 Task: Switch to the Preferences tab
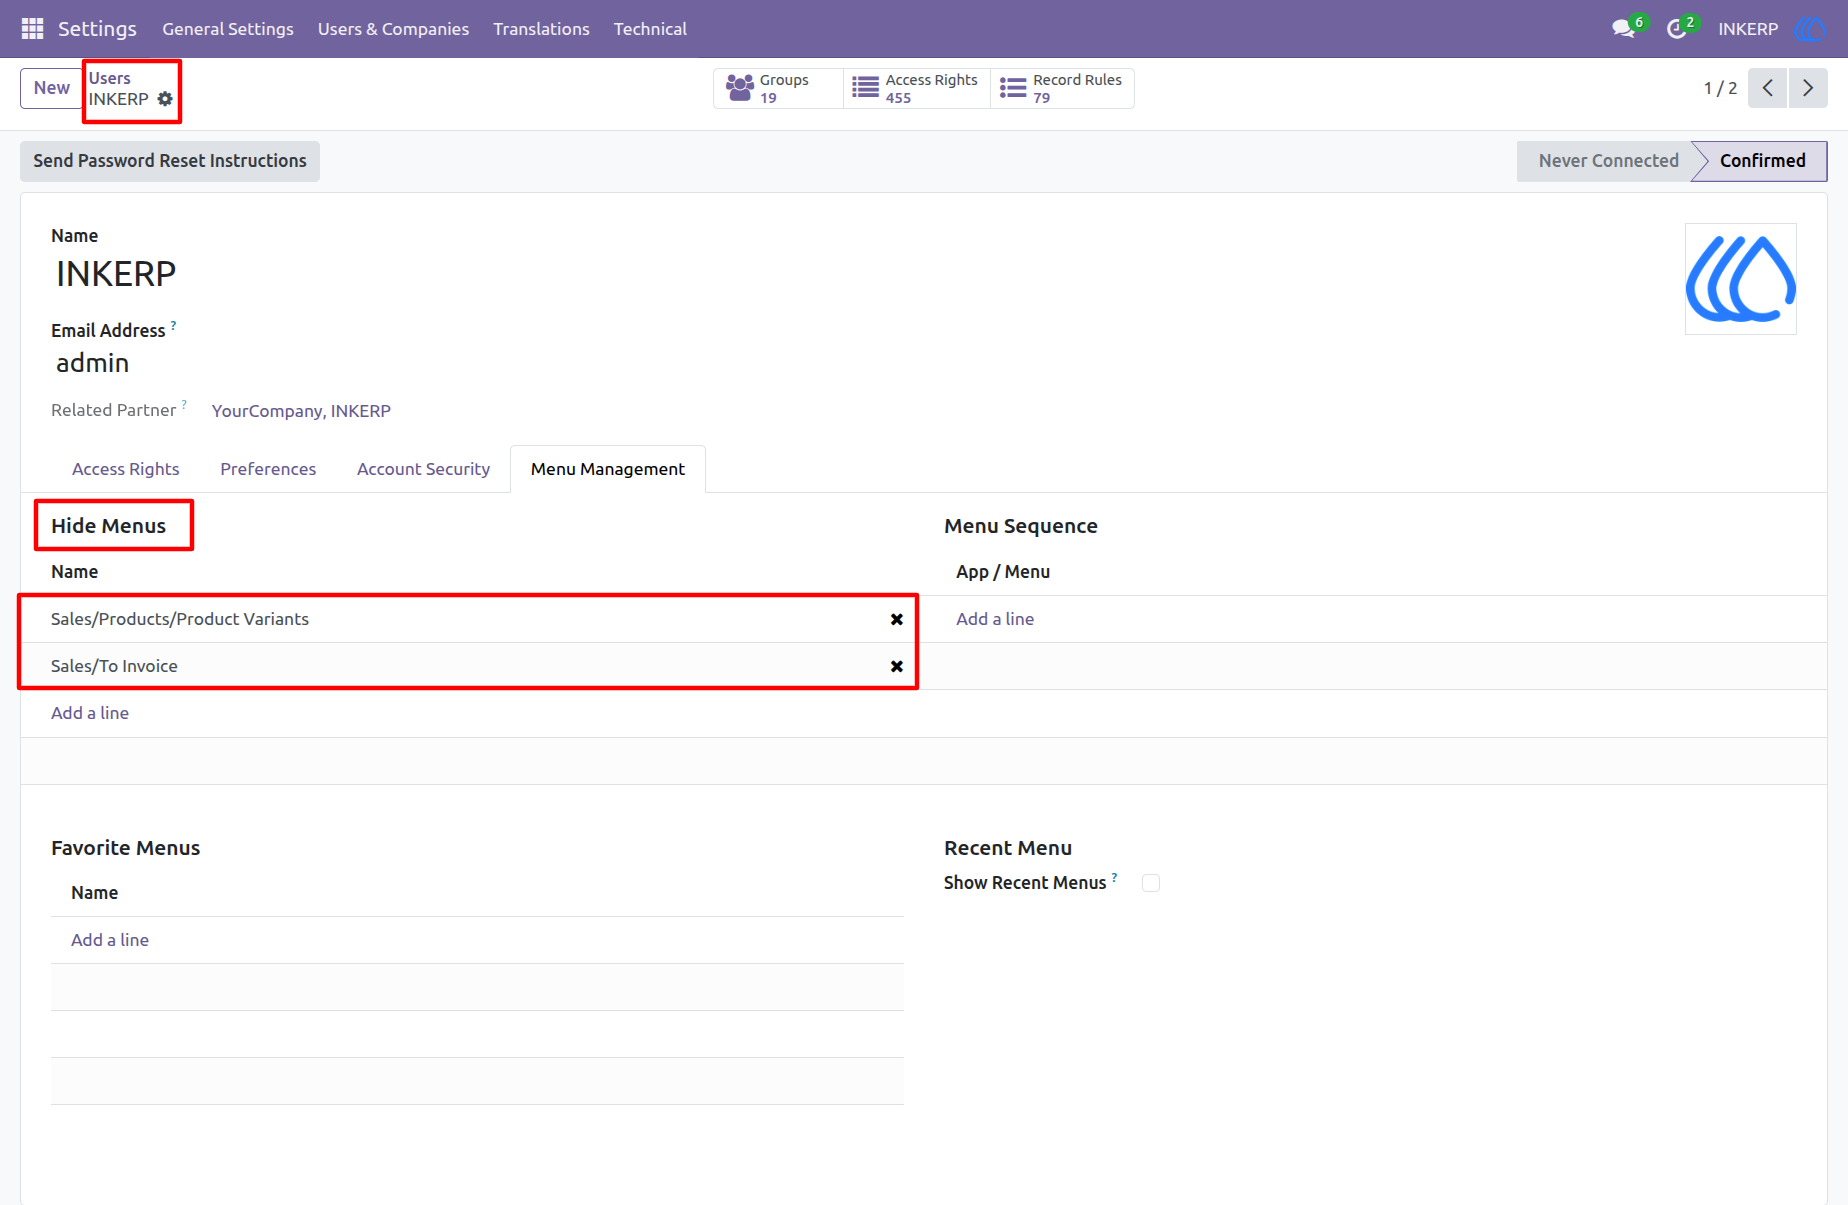(x=268, y=469)
